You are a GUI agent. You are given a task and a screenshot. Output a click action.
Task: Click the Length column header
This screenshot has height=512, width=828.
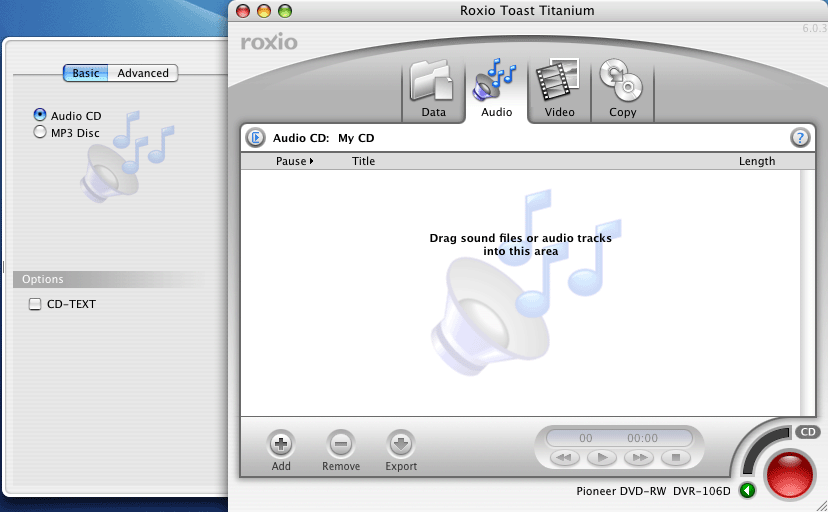[757, 161]
